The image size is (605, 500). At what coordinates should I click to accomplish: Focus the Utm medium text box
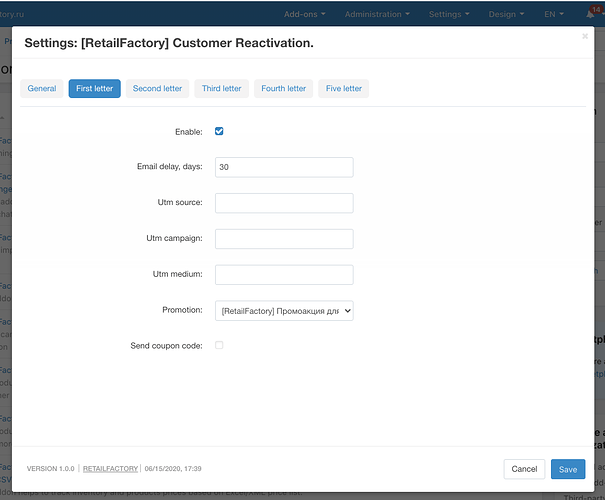click(284, 275)
